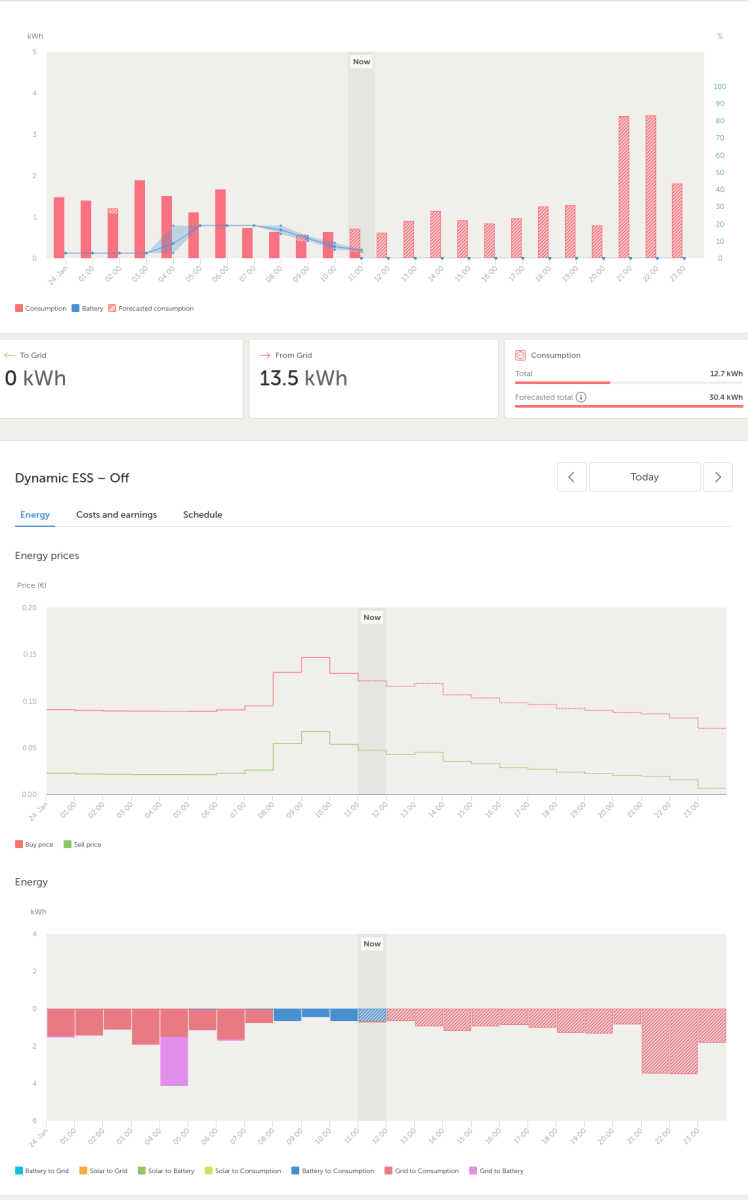Switch to the Energy tab
This screenshot has height=1200, width=748.
pyautogui.click(x=35, y=515)
